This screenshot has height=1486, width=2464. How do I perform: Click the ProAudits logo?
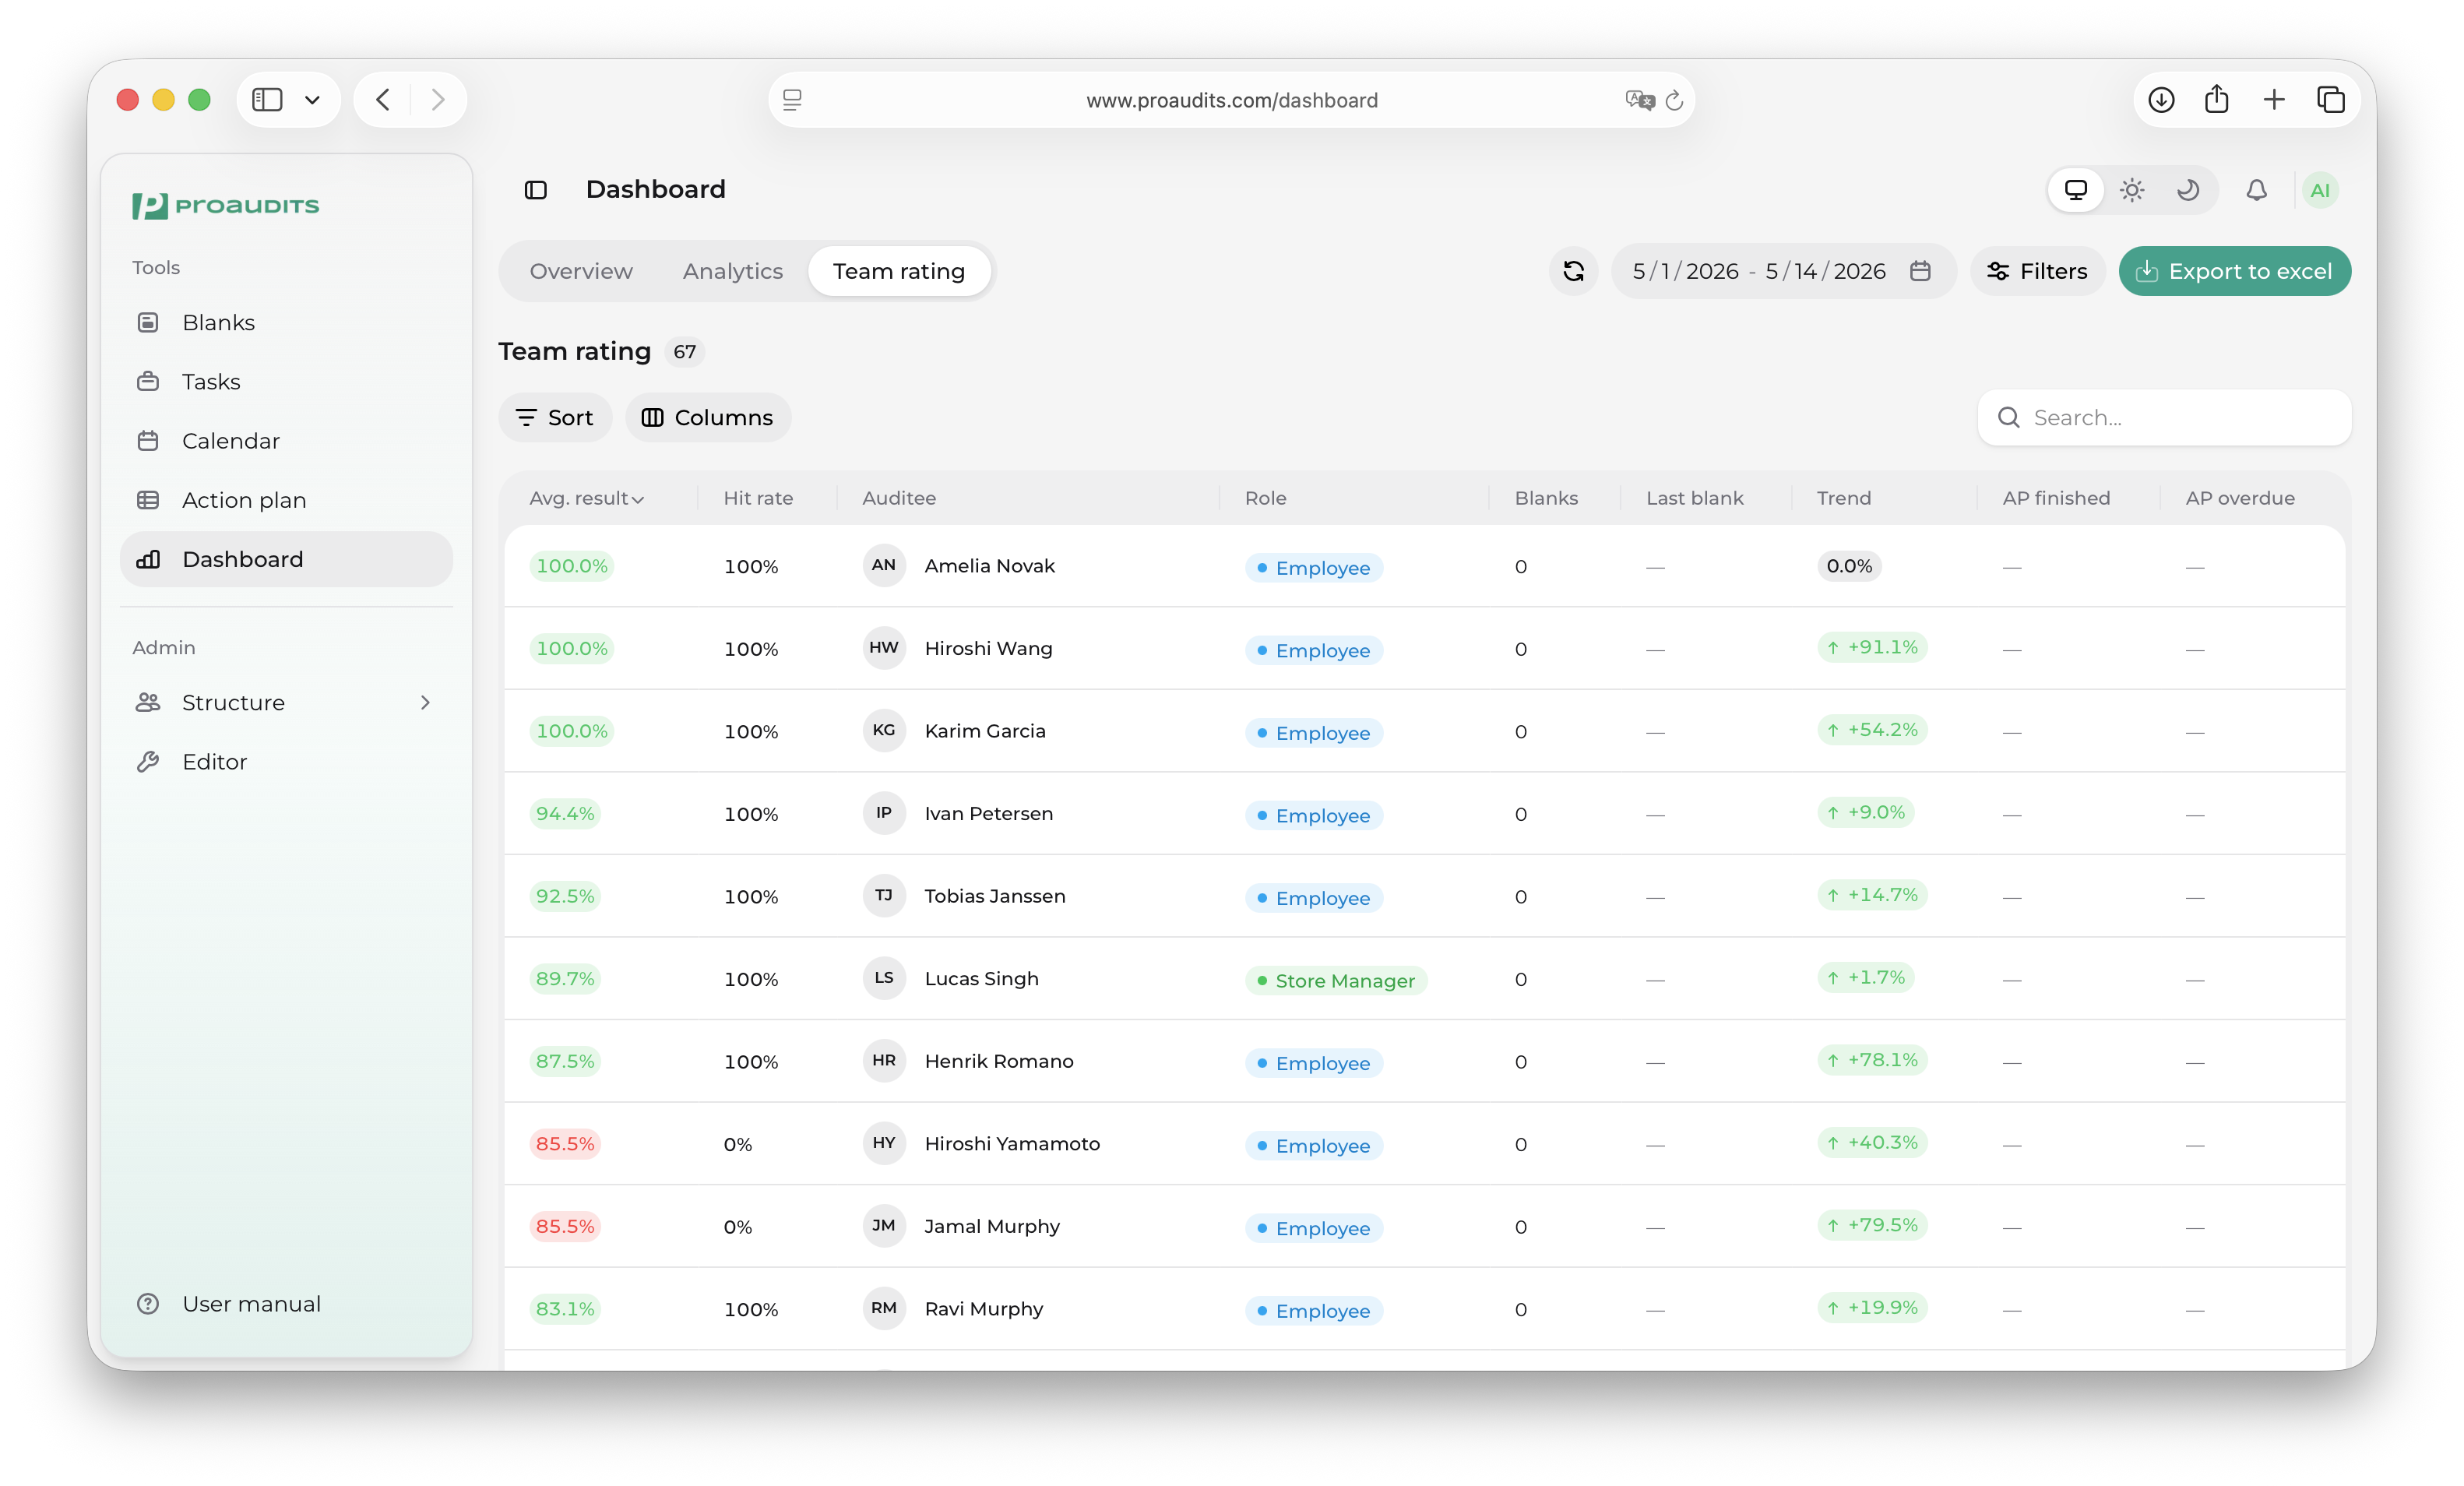click(226, 205)
